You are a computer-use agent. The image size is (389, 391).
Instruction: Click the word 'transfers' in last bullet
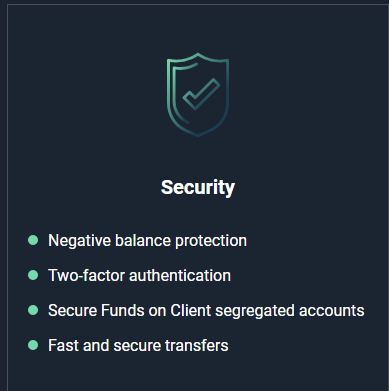click(x=197, y=345)
